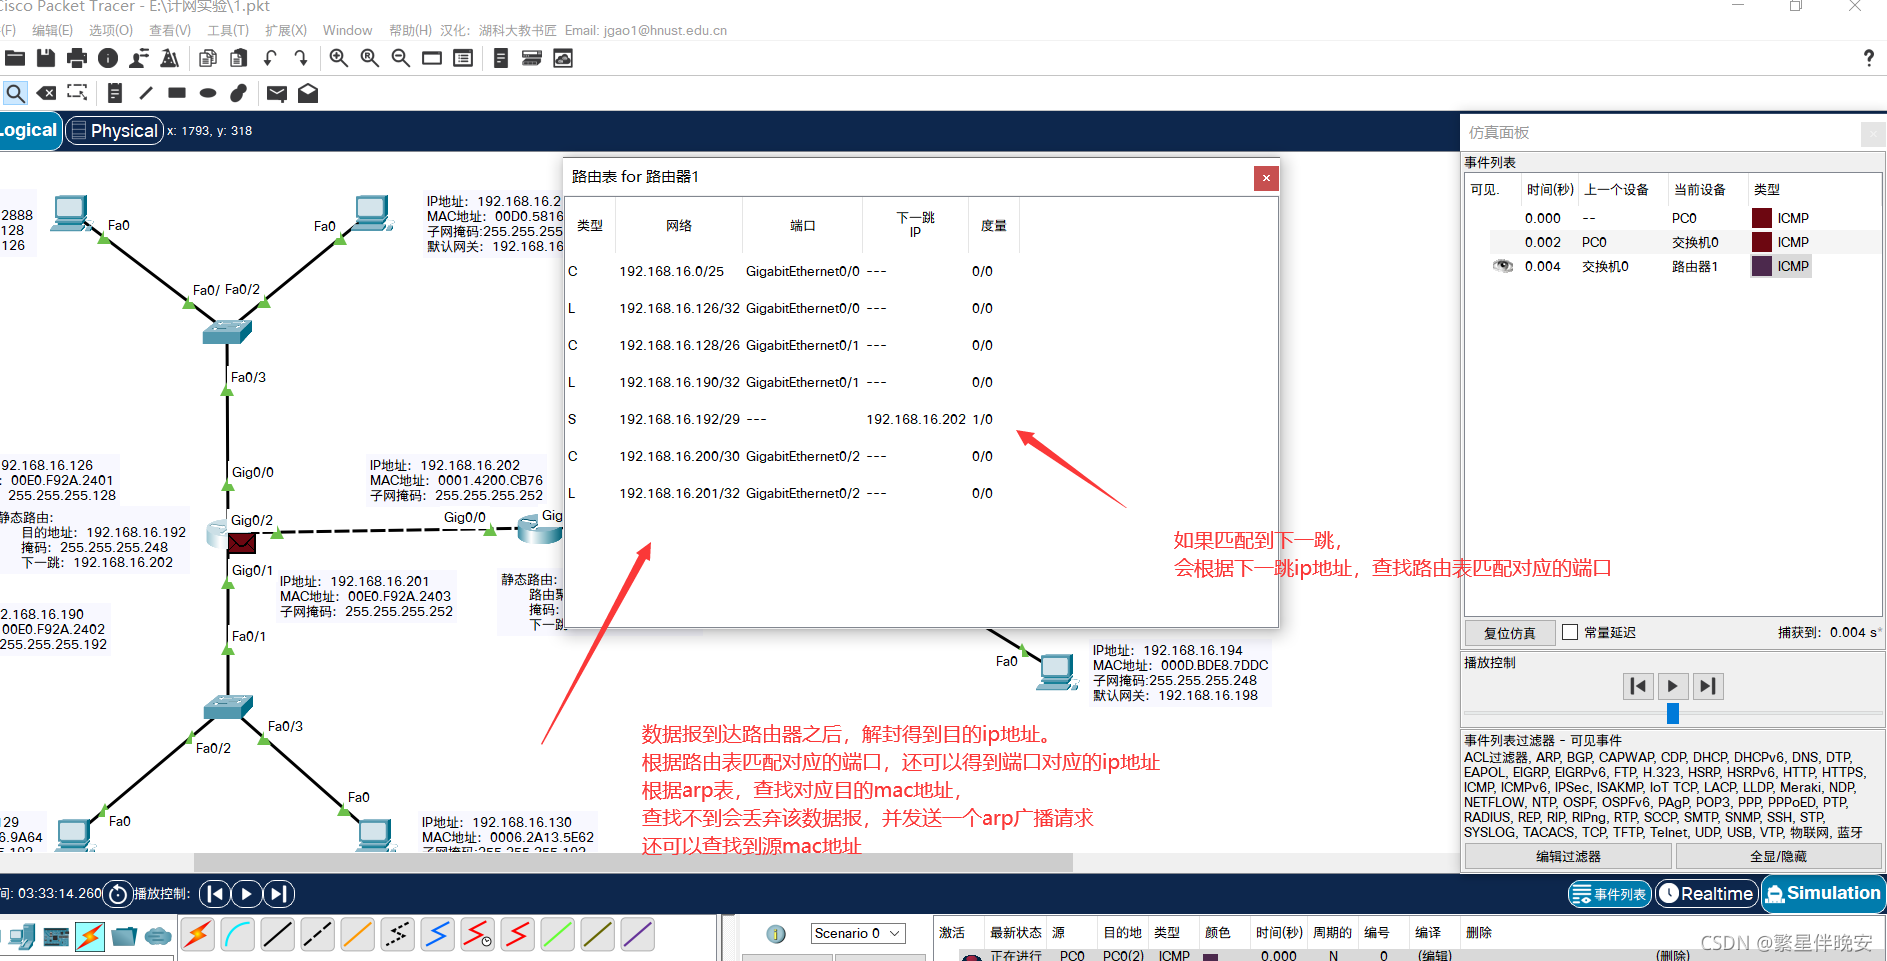The image size is (1887, 961).
Task: Click the dark red color swatch for PC0 event
Action: click(1762, 218)
